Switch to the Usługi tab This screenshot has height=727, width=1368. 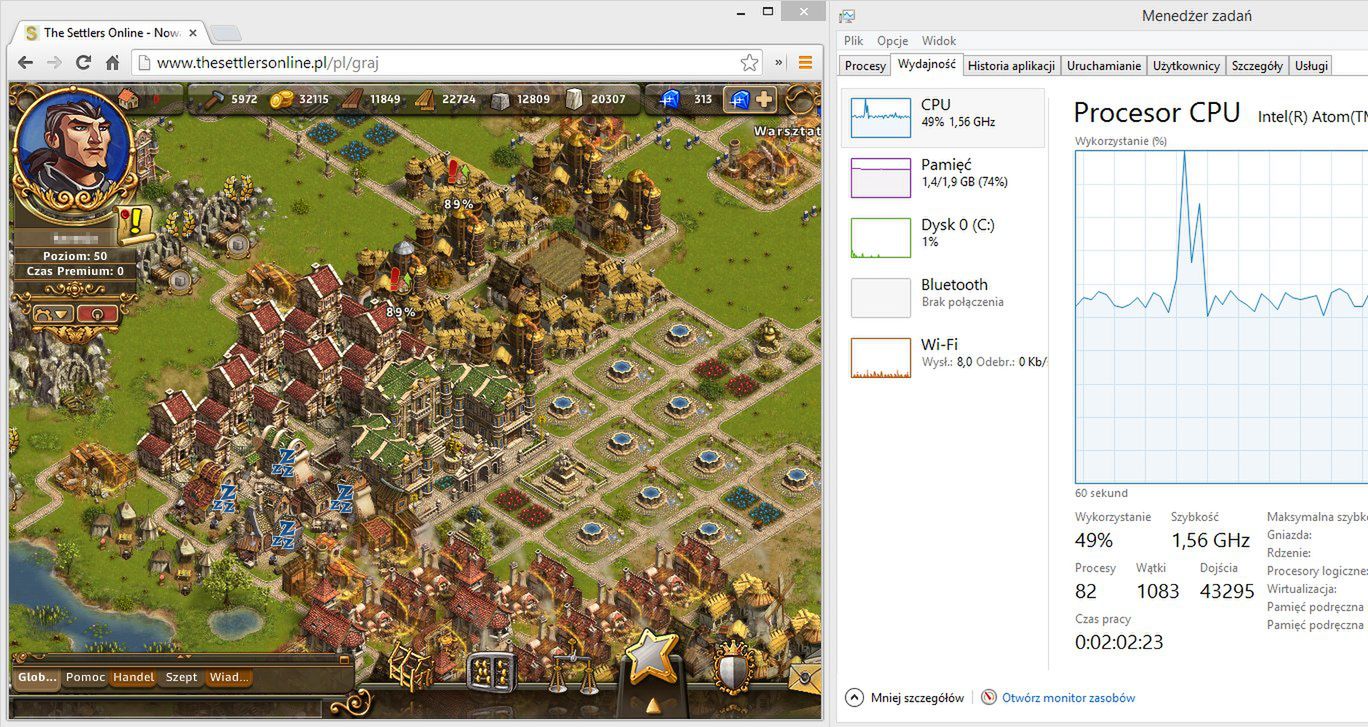click(1311, 66)
